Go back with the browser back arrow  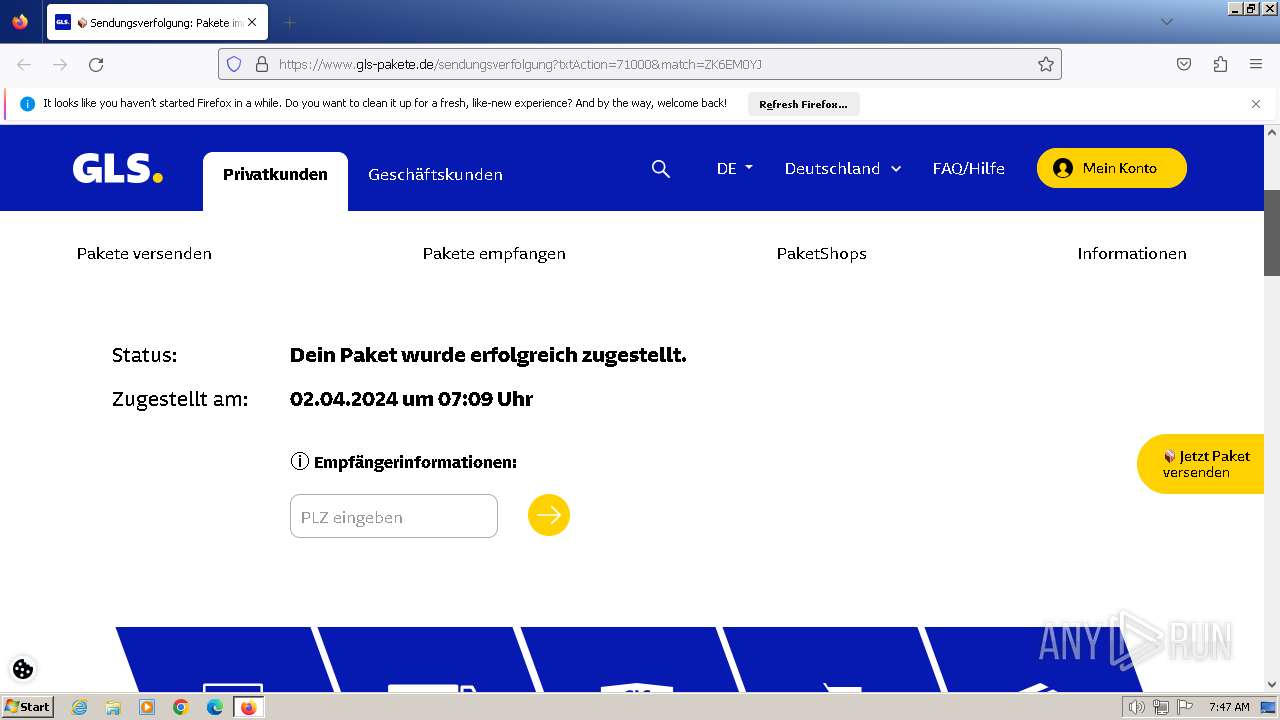24,64
